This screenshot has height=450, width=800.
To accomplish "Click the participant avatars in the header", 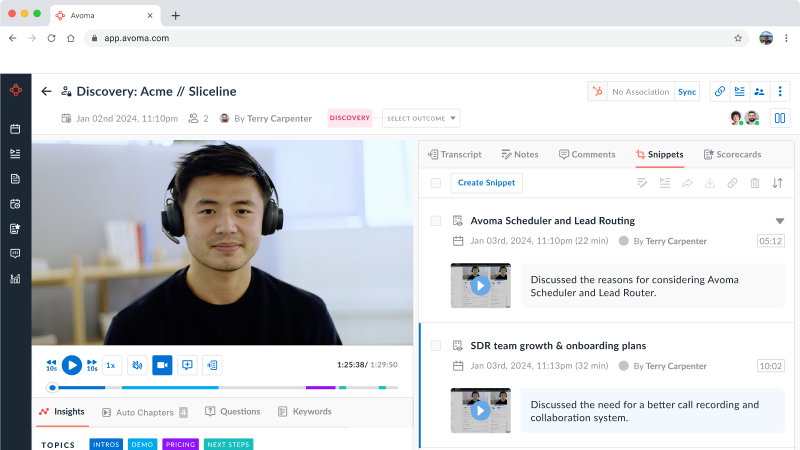I will pyautogui.click(x=744, y=118).
